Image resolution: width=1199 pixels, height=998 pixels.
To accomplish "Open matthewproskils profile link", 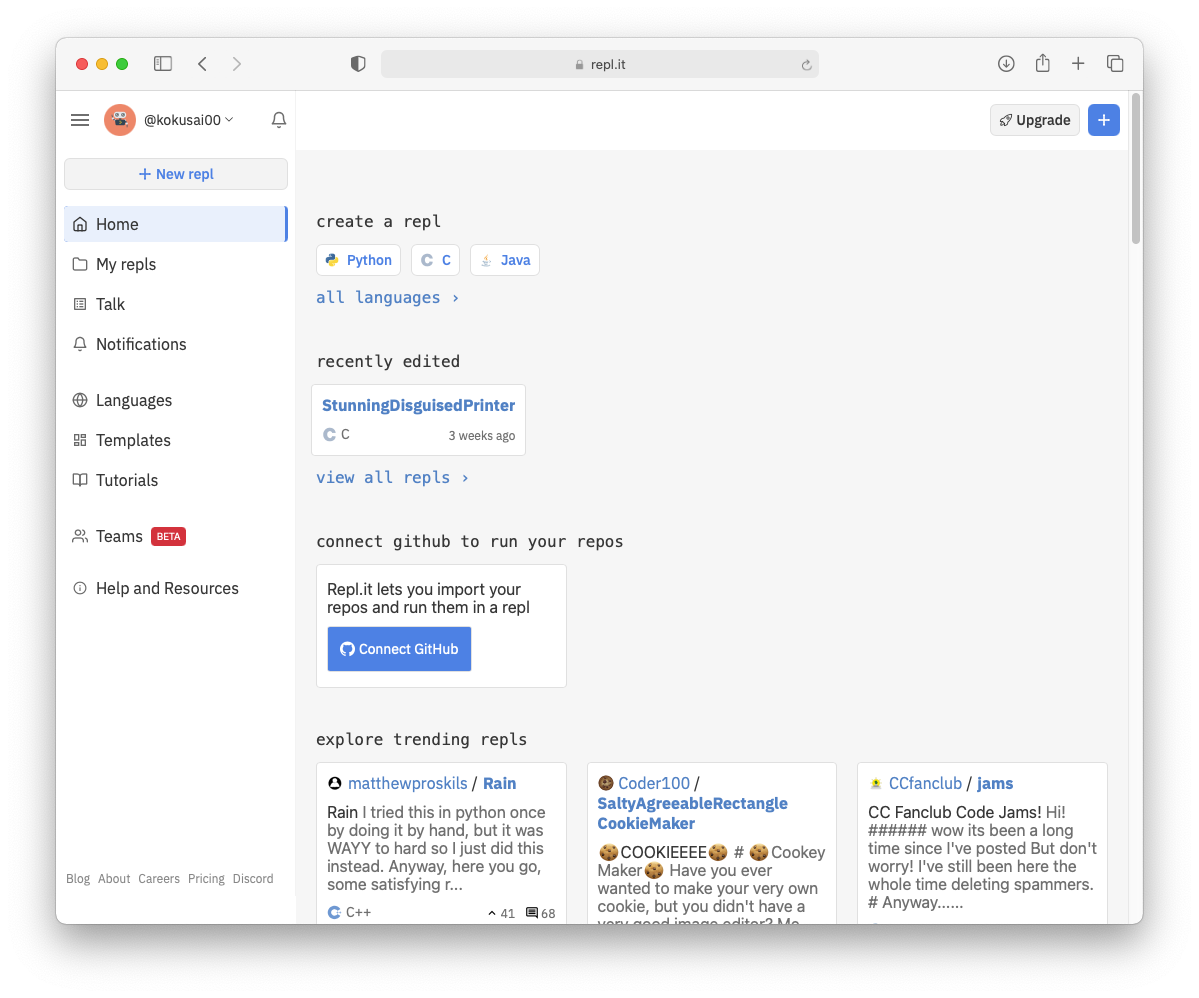I will (408, 783).
